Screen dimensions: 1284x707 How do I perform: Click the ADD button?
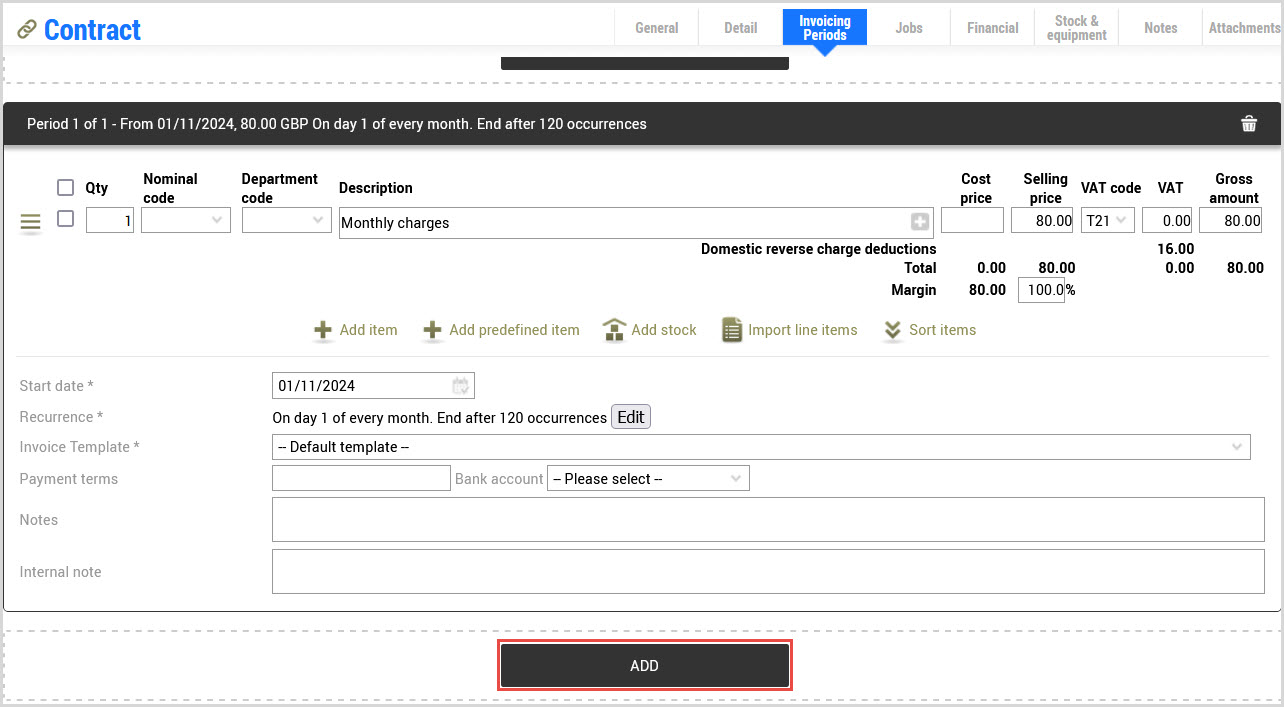click(x=645, y=666)
